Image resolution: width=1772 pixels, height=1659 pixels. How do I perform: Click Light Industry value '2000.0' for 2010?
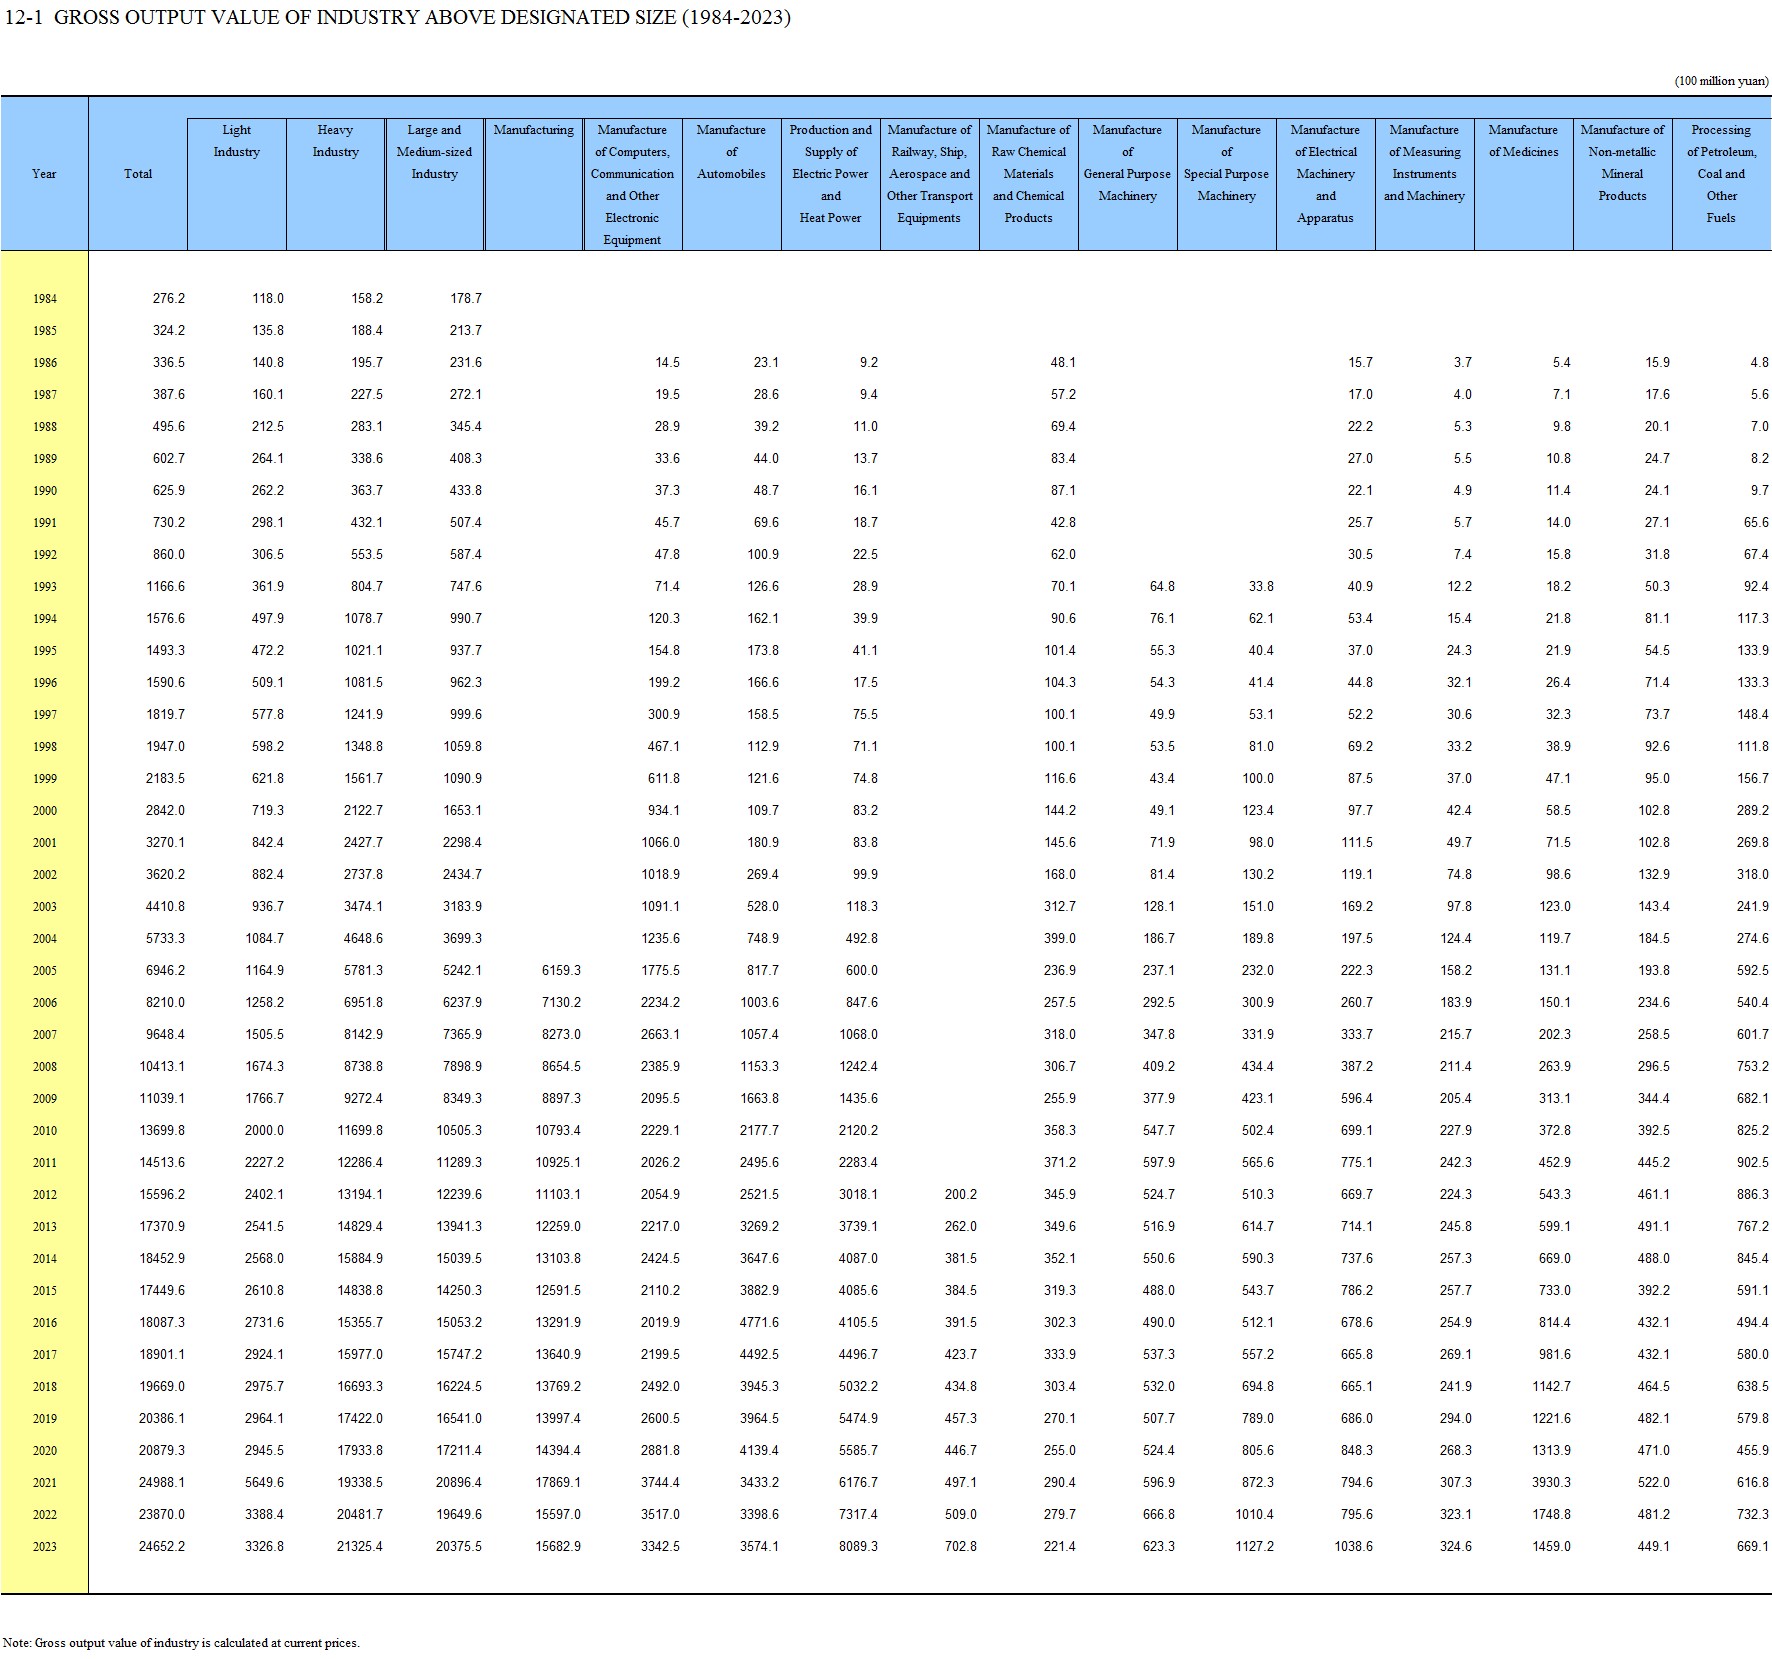[x=264, y=1130]
